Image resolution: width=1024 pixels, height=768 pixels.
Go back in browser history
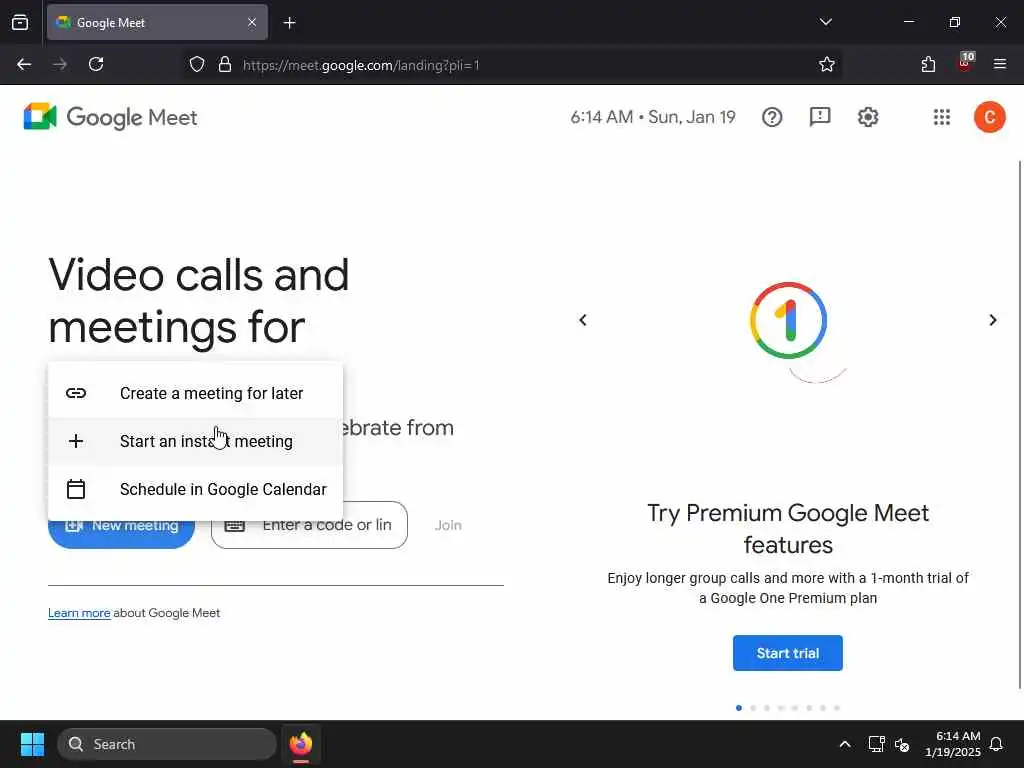coord(24,65)
